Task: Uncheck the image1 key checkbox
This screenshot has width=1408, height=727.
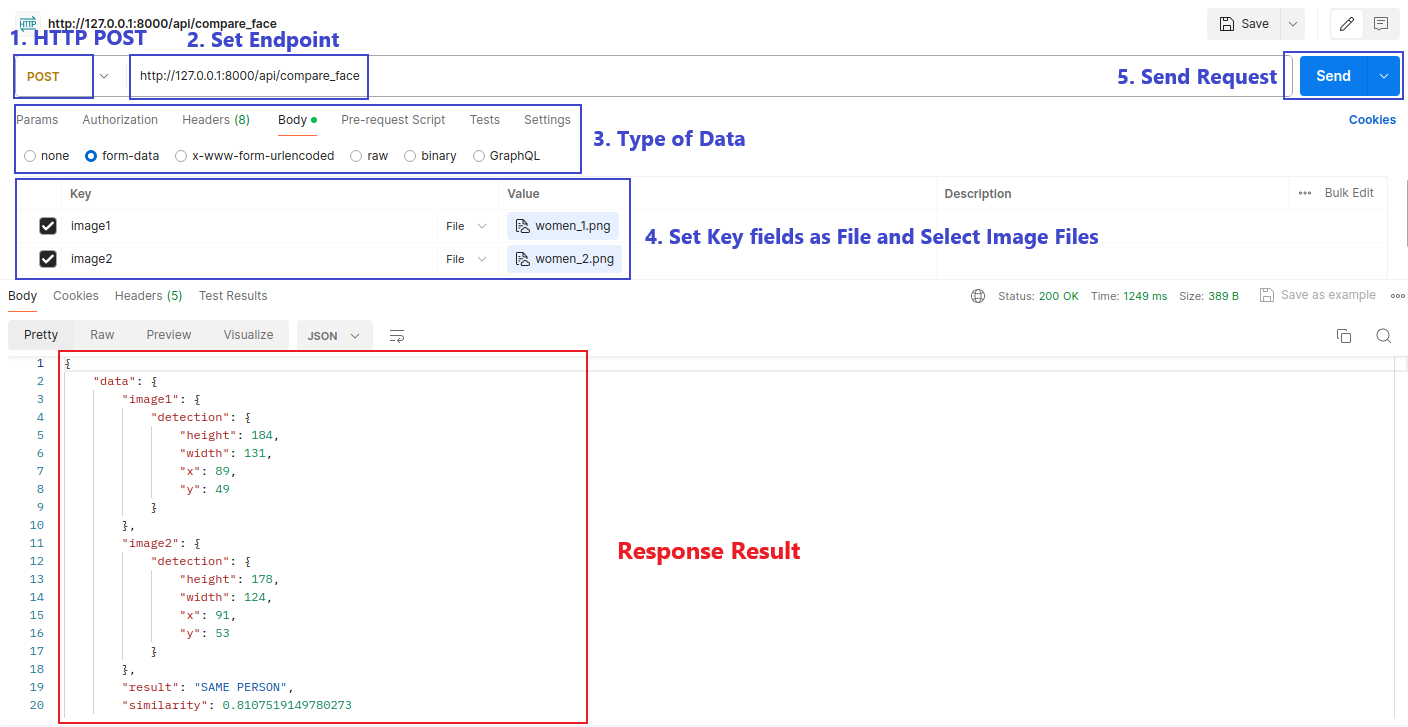Action: pos(48,226)
